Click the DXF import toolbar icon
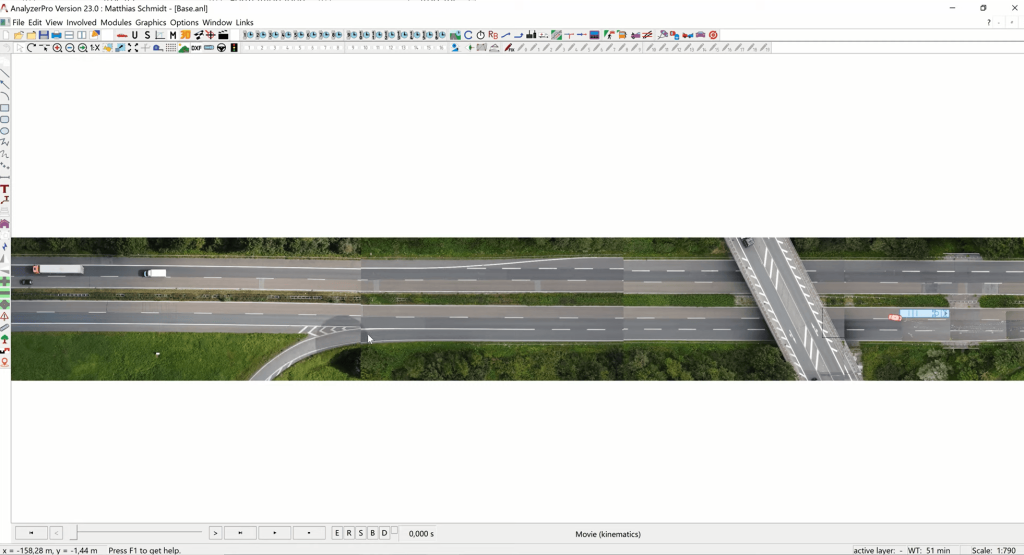Image resolution: width=1024 pixels, height=555 pixels. [x=196, y=48]
